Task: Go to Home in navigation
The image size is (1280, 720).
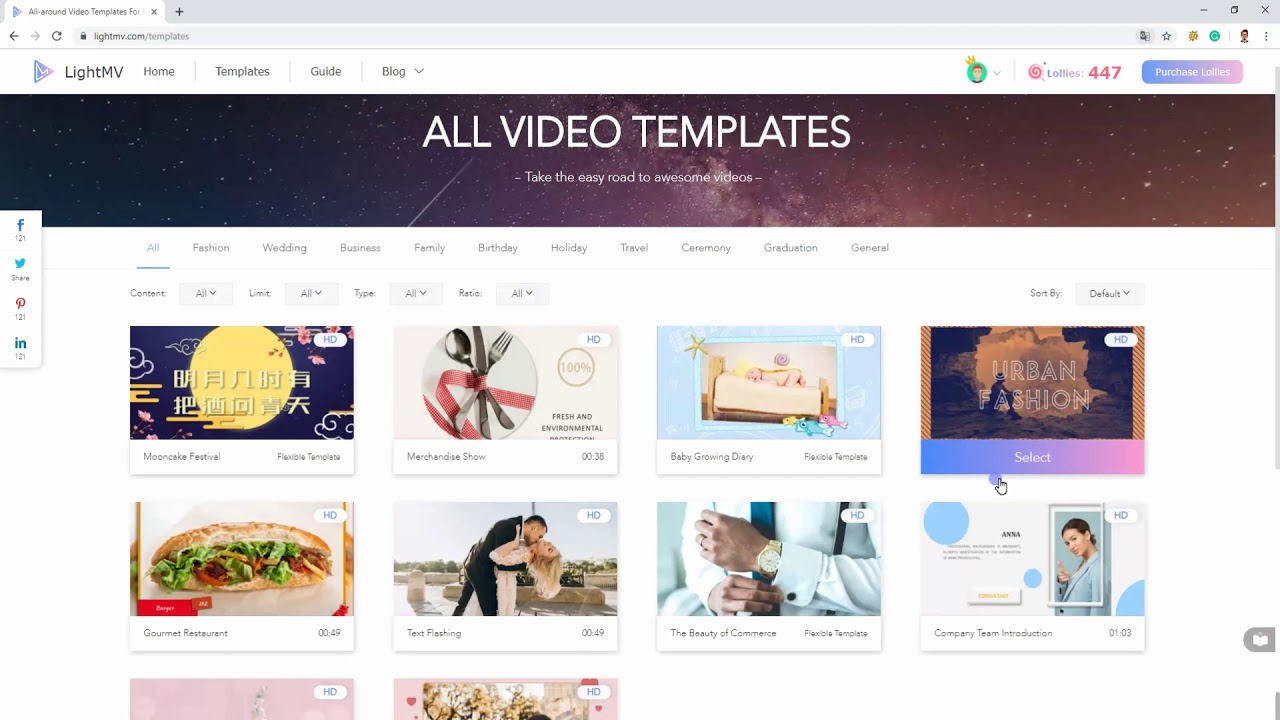Action: point(159,72)
